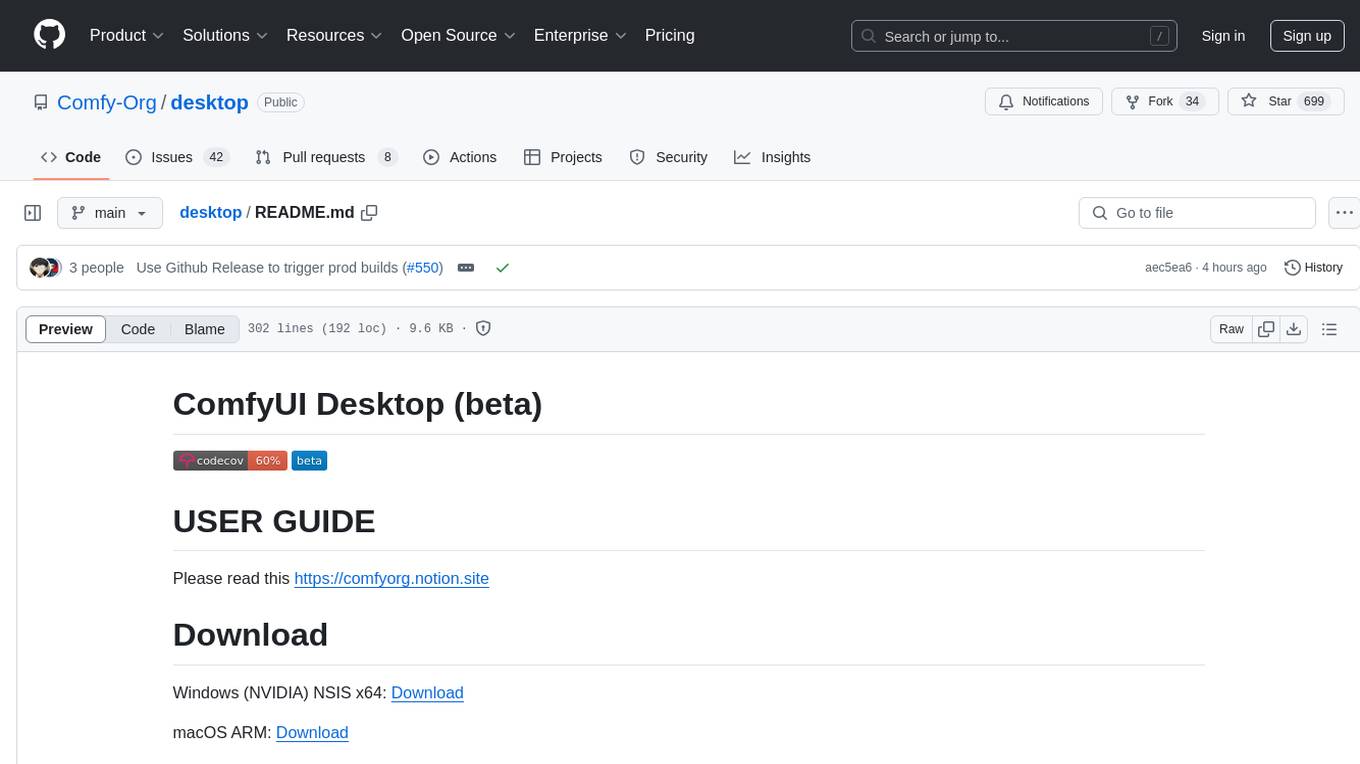Open the main branch selector dropdown
The width and height of the screenshot is (1360, 764).
pyautogui.click(x=110, y=213)
